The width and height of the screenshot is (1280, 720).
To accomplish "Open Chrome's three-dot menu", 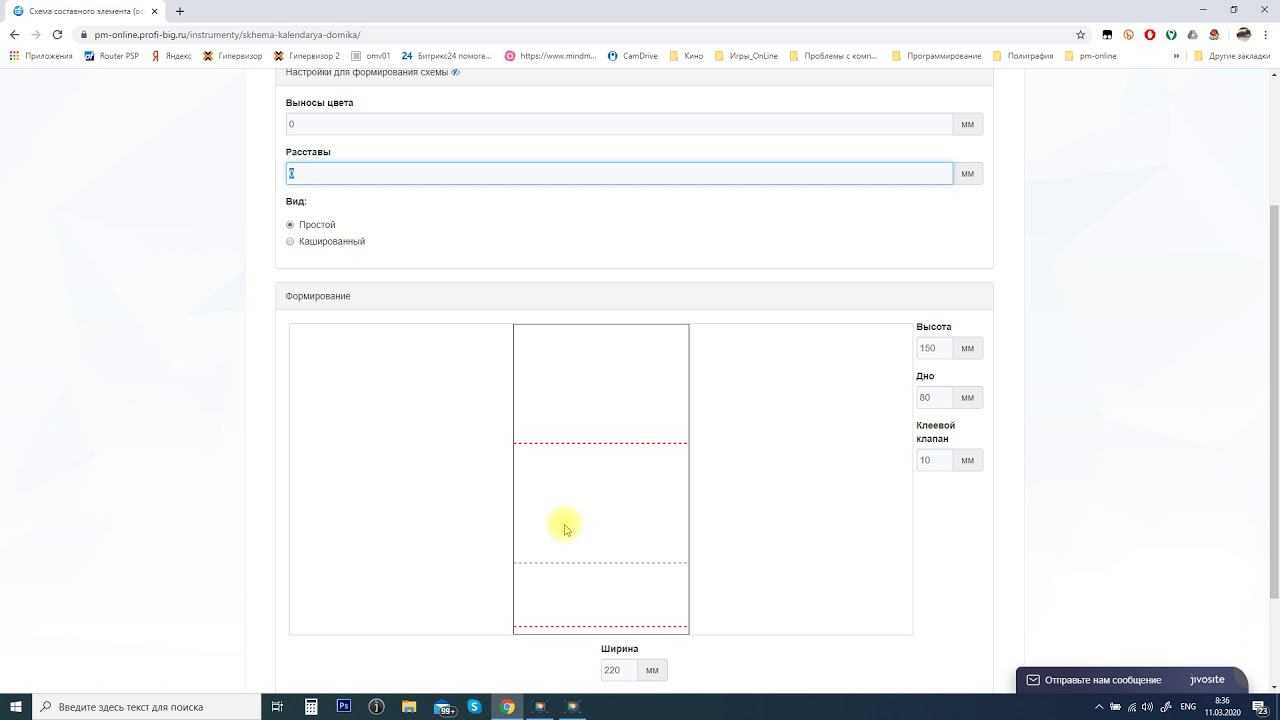I will (1266, 34).
